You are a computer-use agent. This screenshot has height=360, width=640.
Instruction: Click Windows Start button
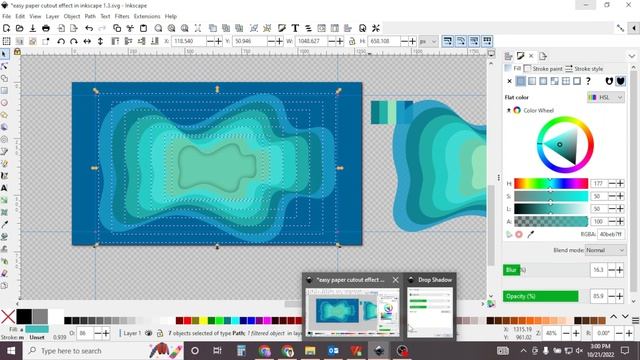11,351
